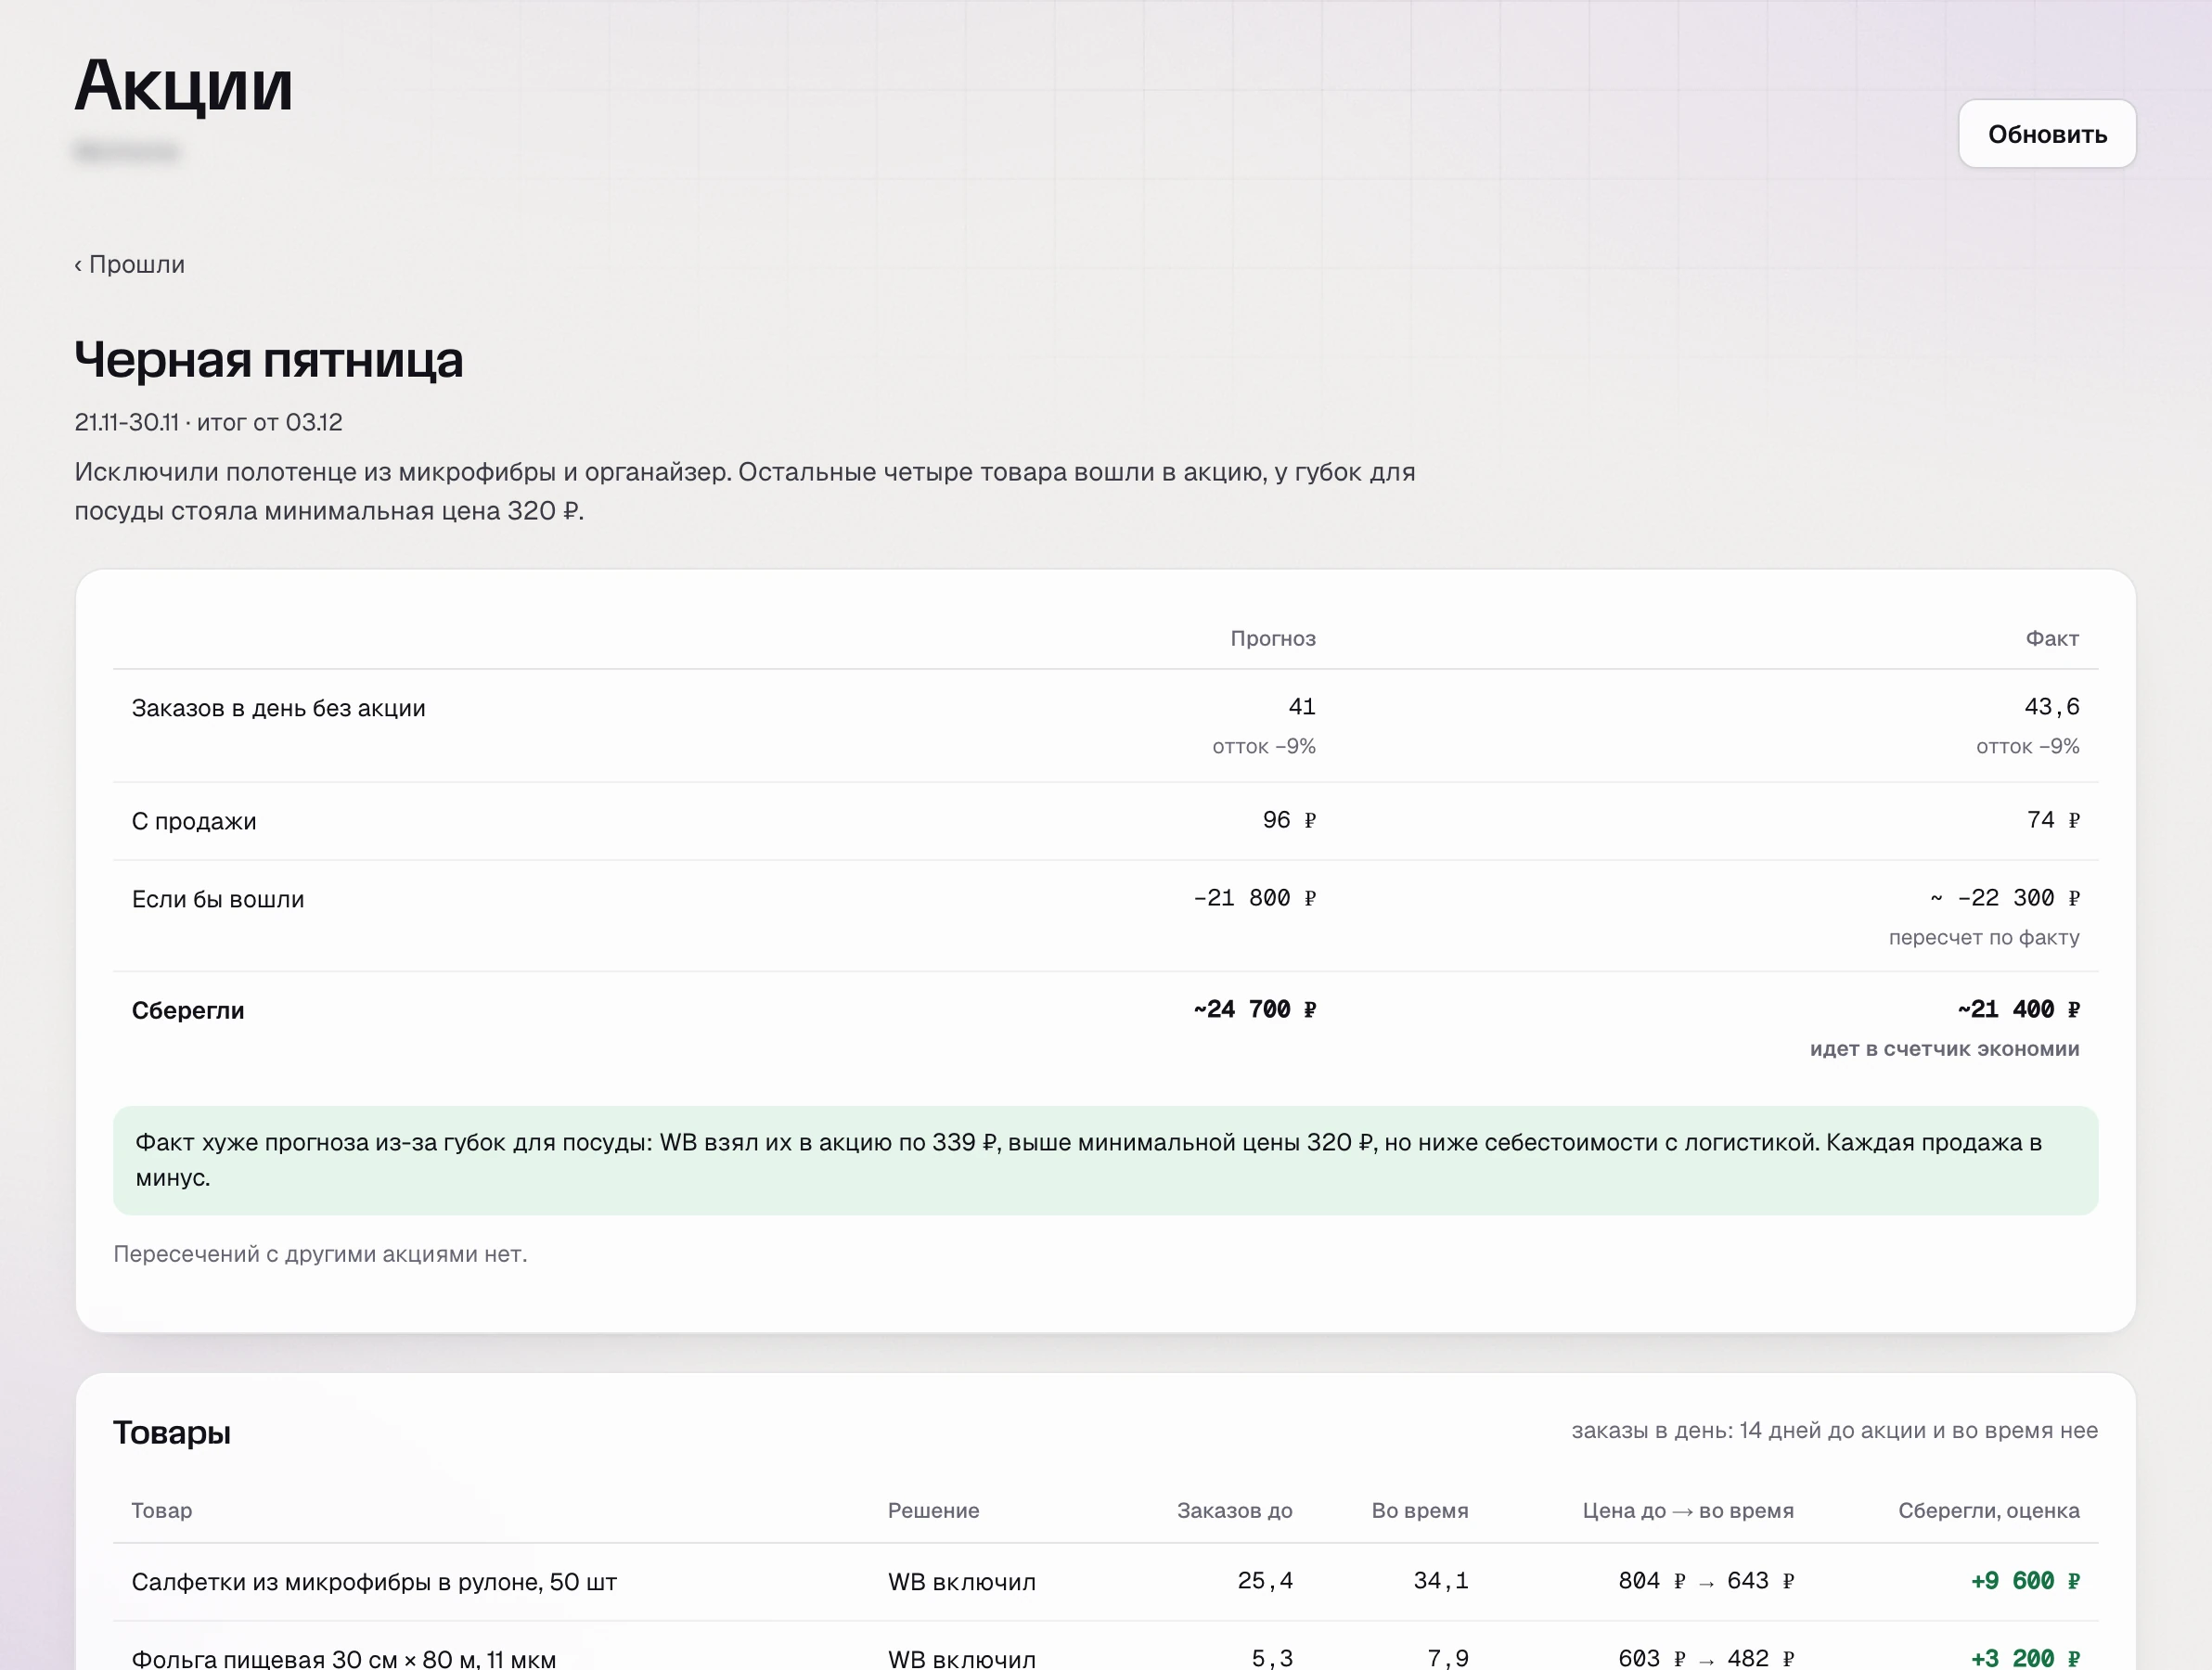Click the Решение column header
Image resolution: width=2212 pixels, height=1670 pixels.
(933, 1510)
